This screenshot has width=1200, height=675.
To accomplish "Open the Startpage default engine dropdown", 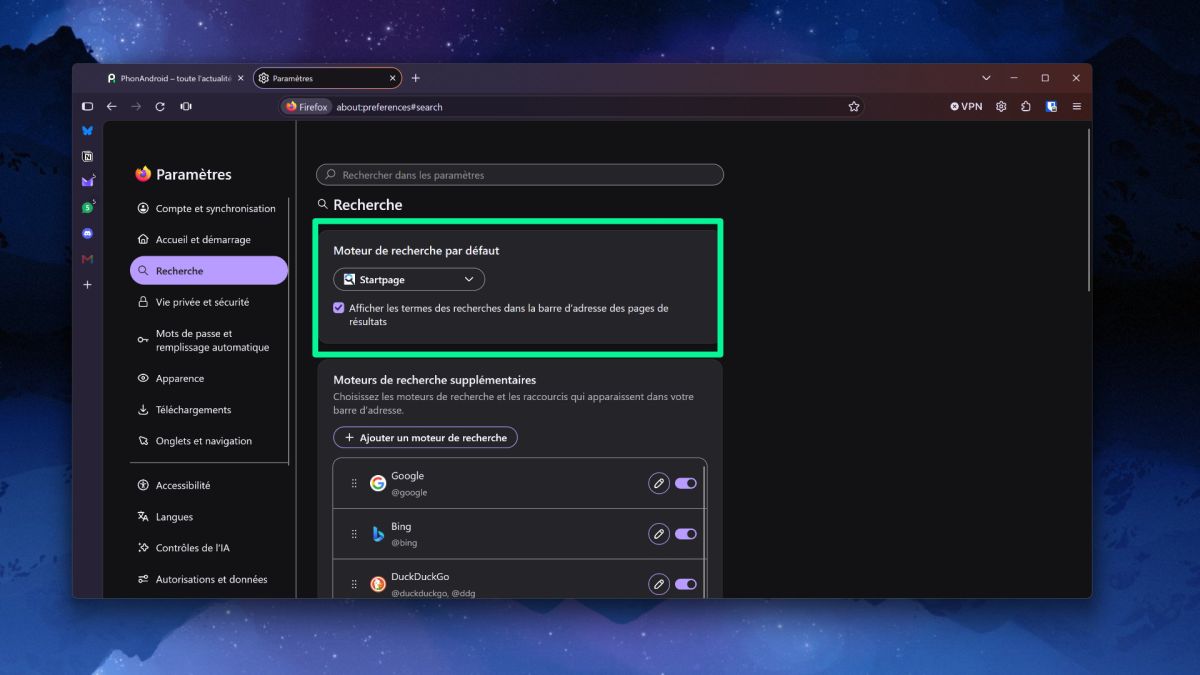I will point(409,280).
